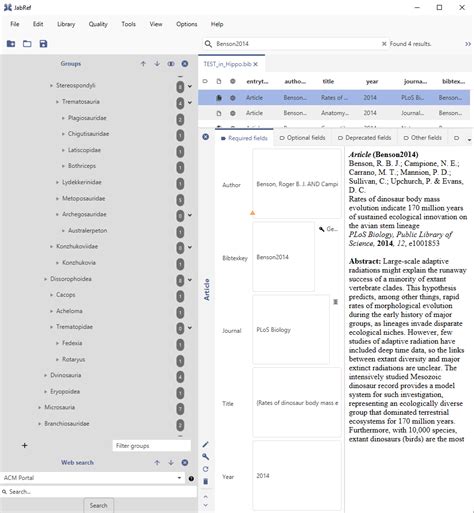Open the more tabs dropdown arrow in editor
This screenshot has height=513, width=474.
coord(469,140)
